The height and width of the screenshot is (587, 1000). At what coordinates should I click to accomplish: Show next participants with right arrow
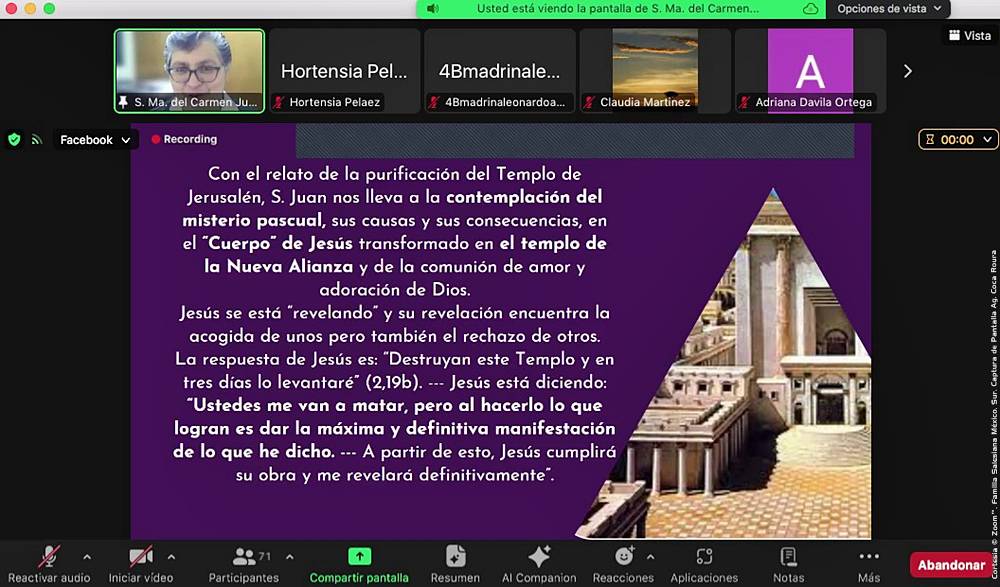click(x=908, y=71)
